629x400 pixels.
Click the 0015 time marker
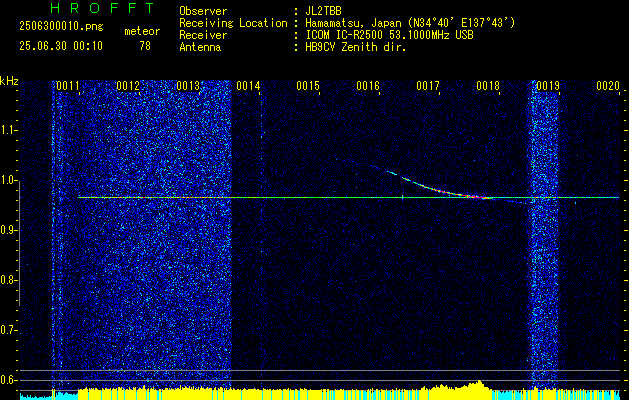click(x=308, y=86)
